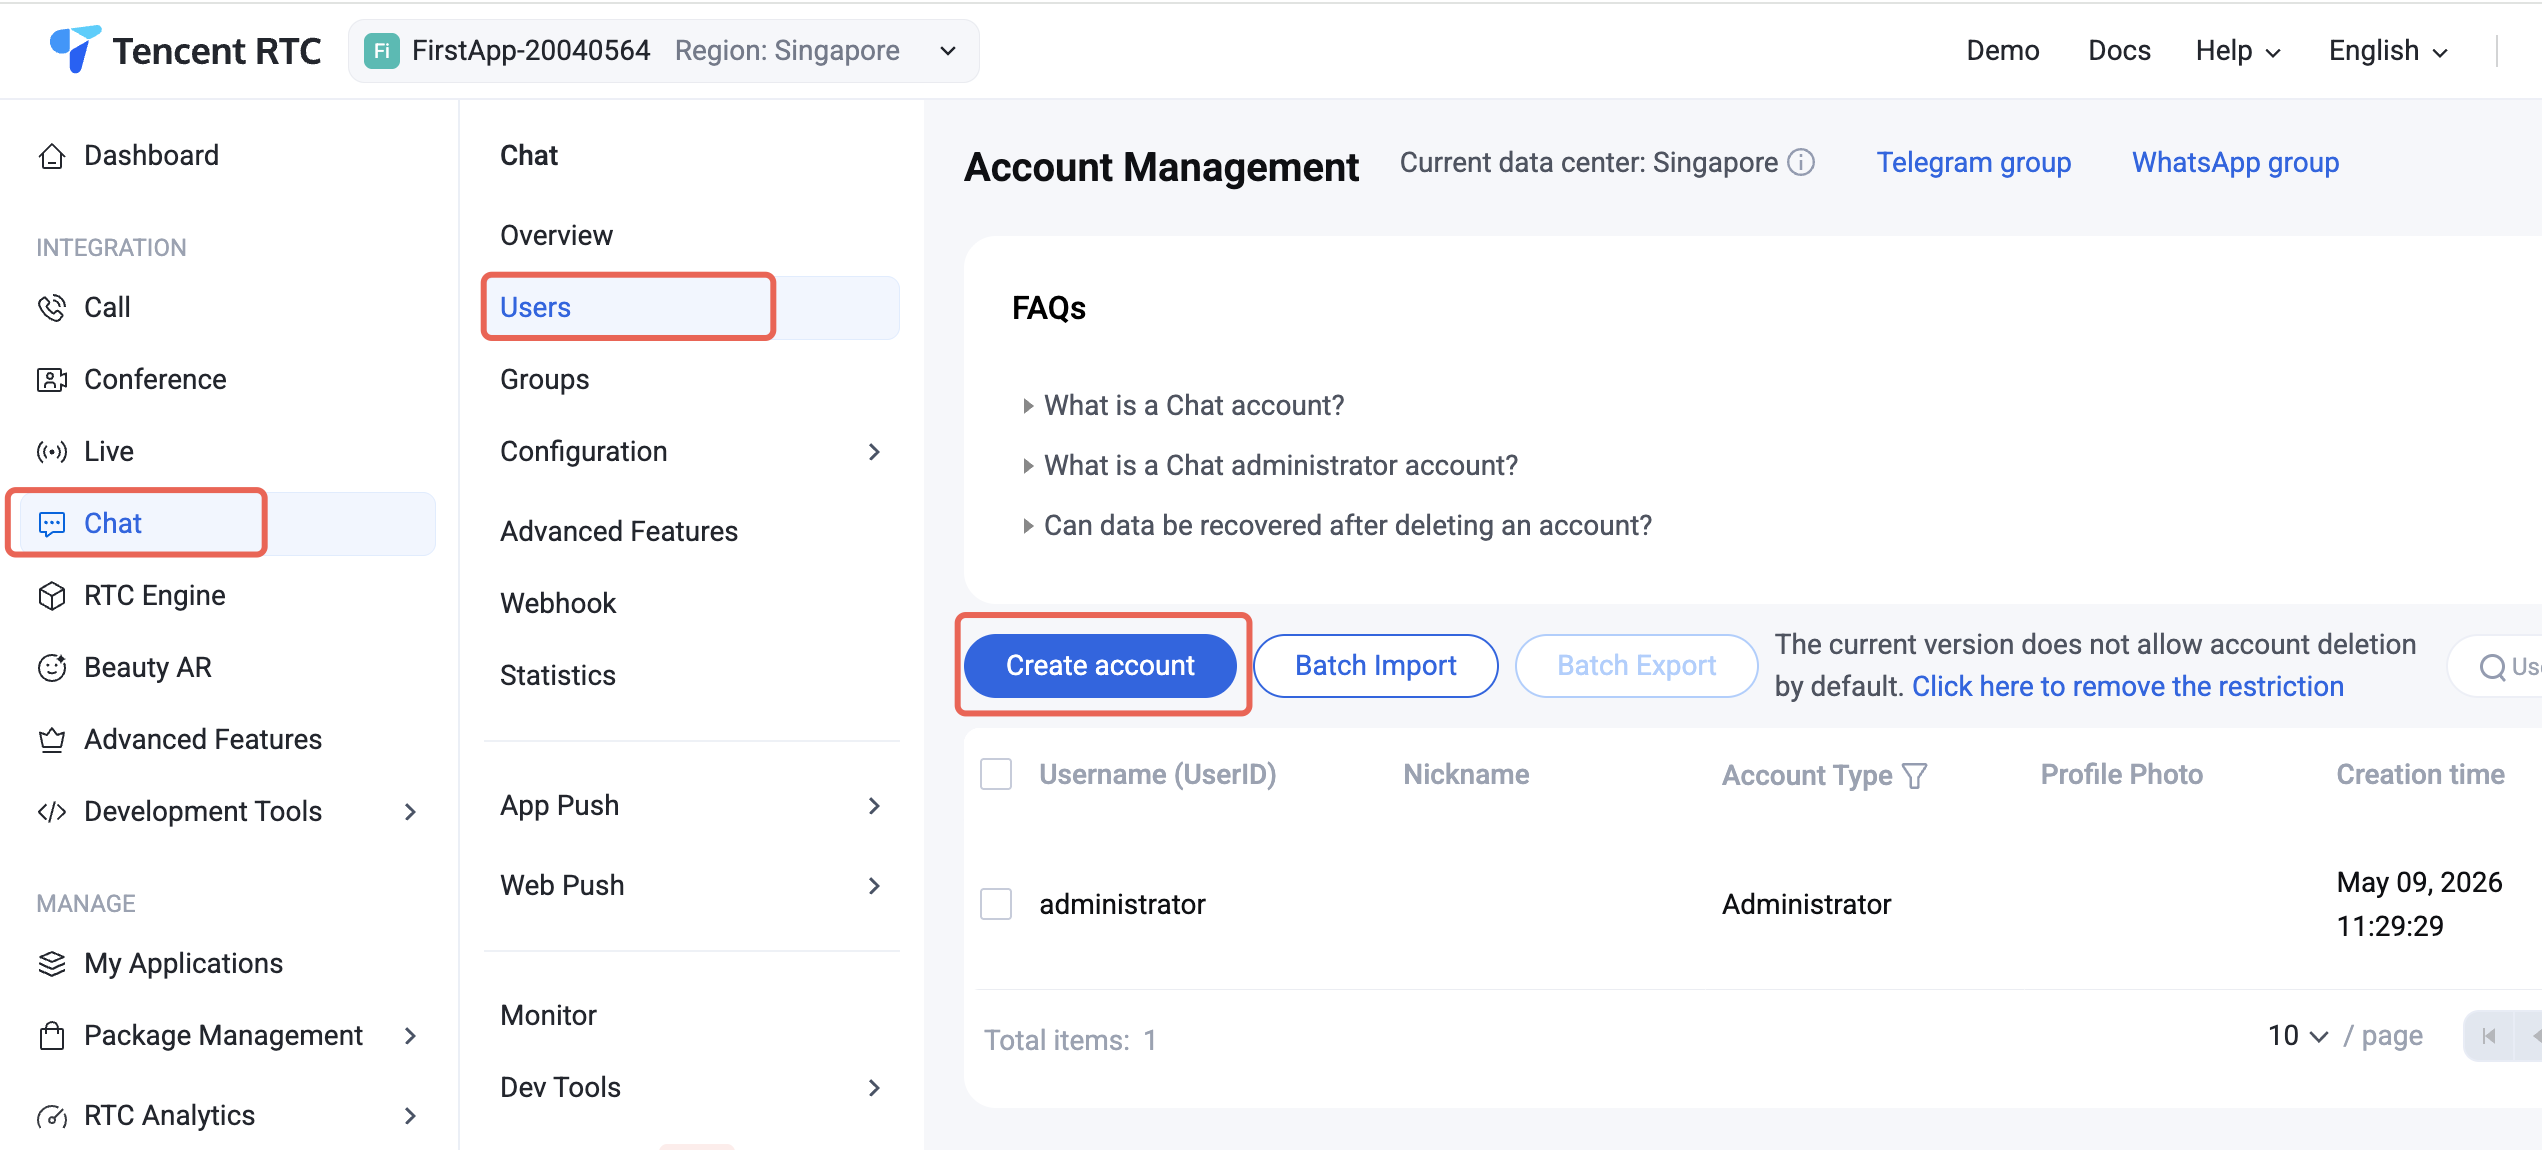Click the Call phone icon
The width and height of the screenshot is (2542, 1150).
[52, 308]
